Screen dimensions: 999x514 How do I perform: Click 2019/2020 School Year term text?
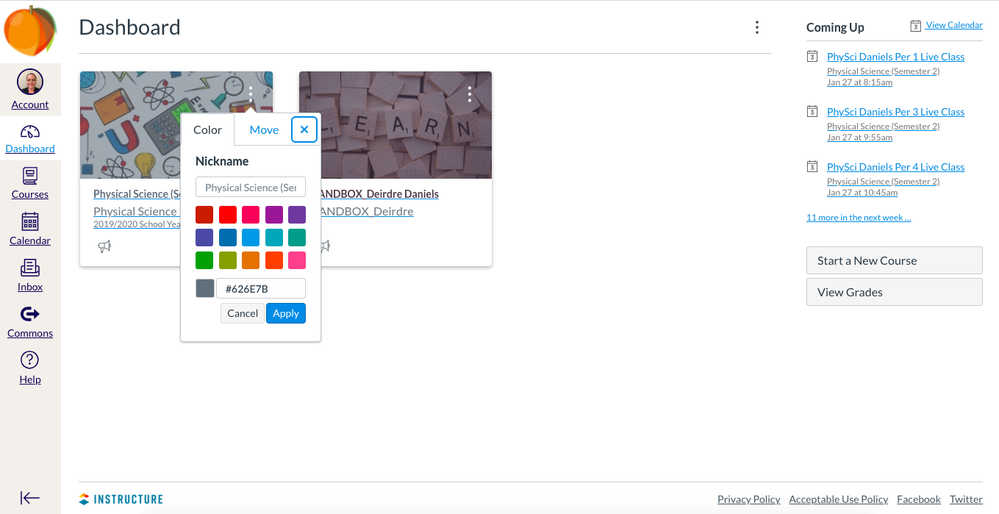tap(137, 224)
